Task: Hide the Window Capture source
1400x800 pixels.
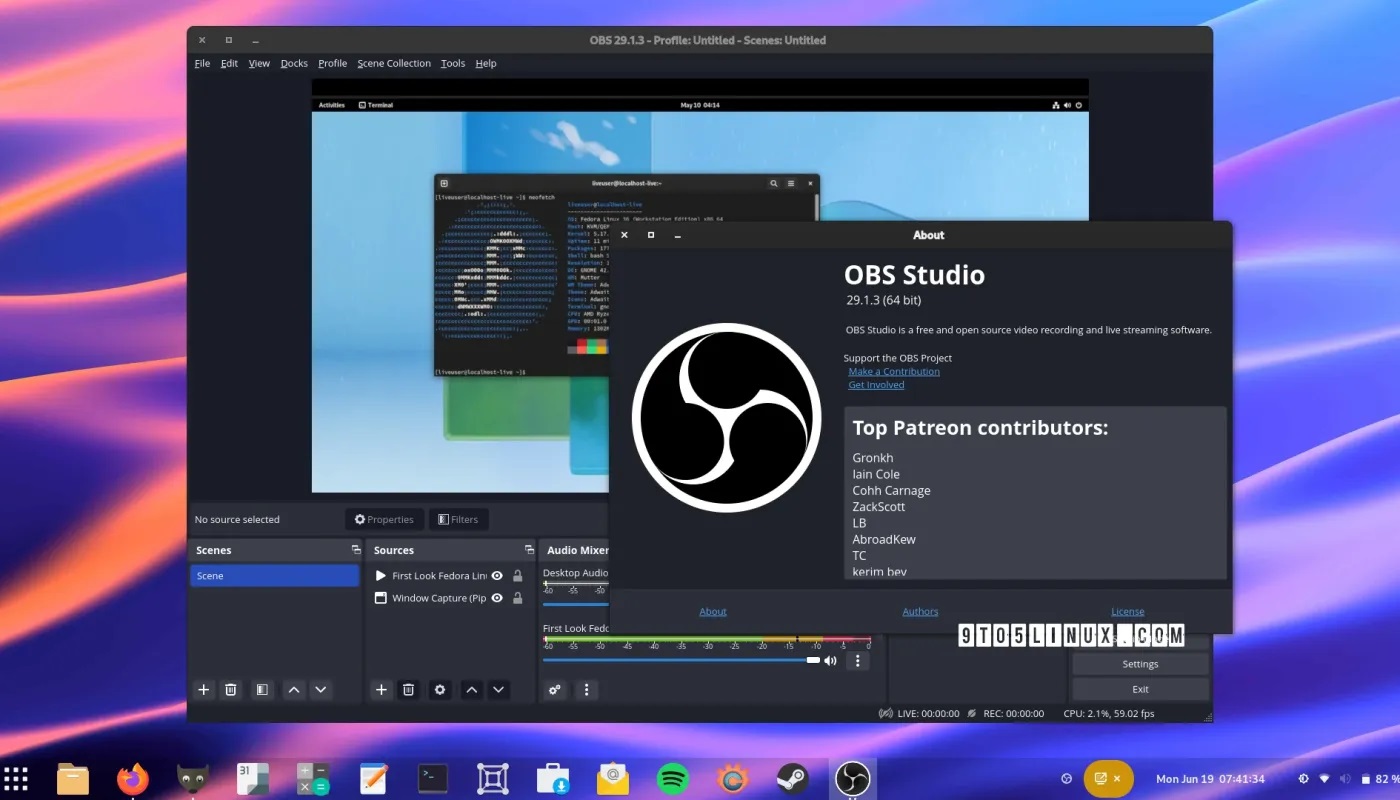Action: (497, 598)
